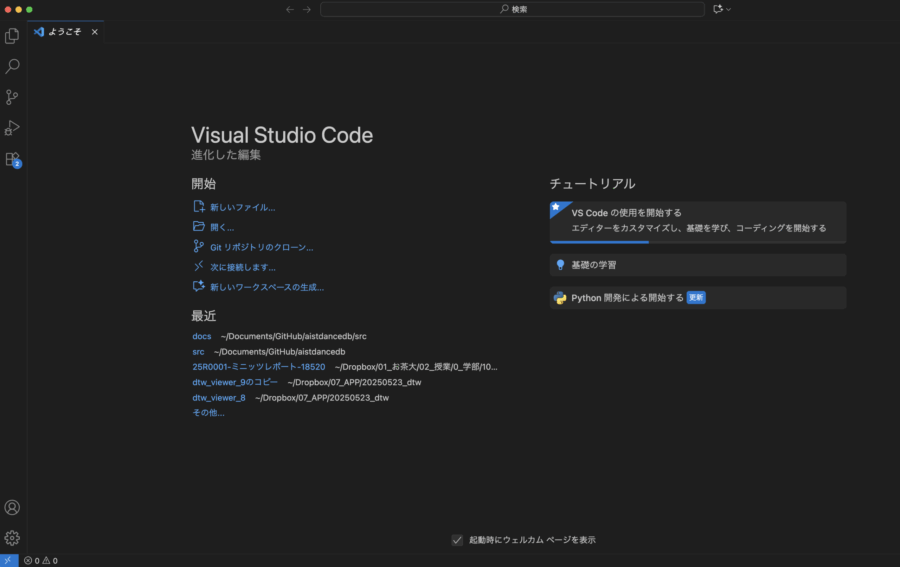Open recent folder 'dtw_viewer_8'
The width and height of the screenshot is (900, 567).
[218, 397]
